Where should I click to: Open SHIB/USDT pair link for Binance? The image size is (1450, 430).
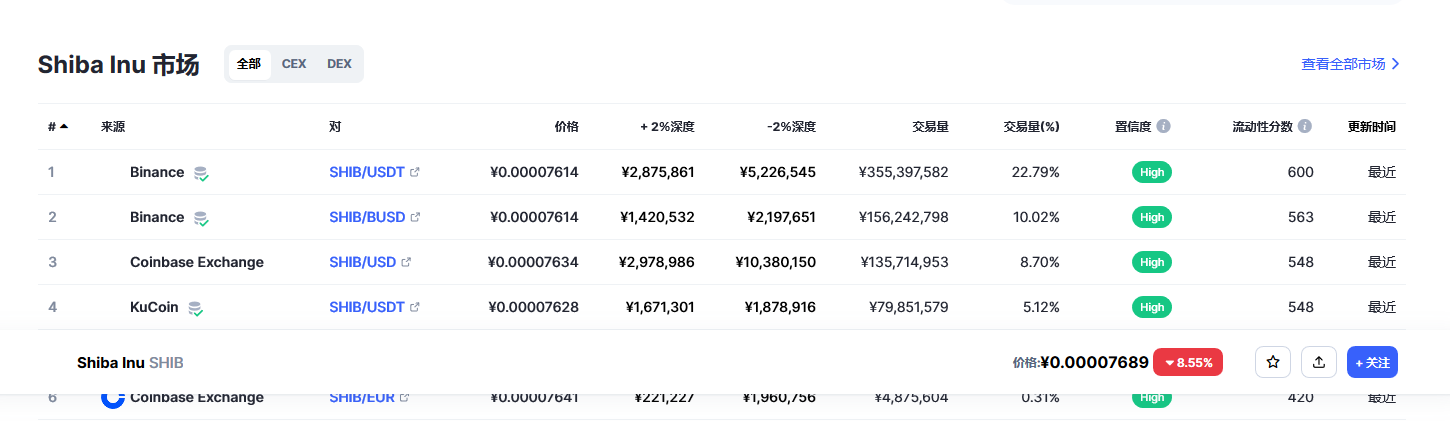366,172
